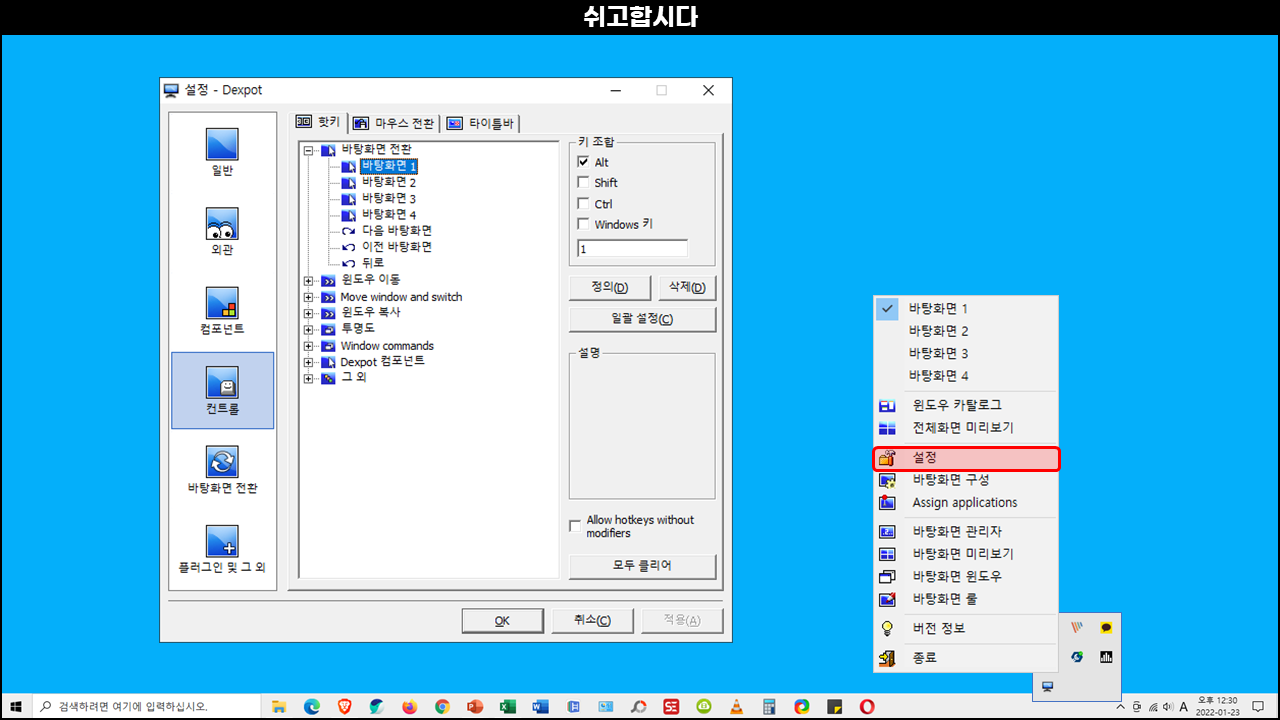Image resolution: width=1280 pixels, height=720 pixels.
Task: Open 바탕화면 윈도우 from the context menu
Action: (x=966, y=576)
